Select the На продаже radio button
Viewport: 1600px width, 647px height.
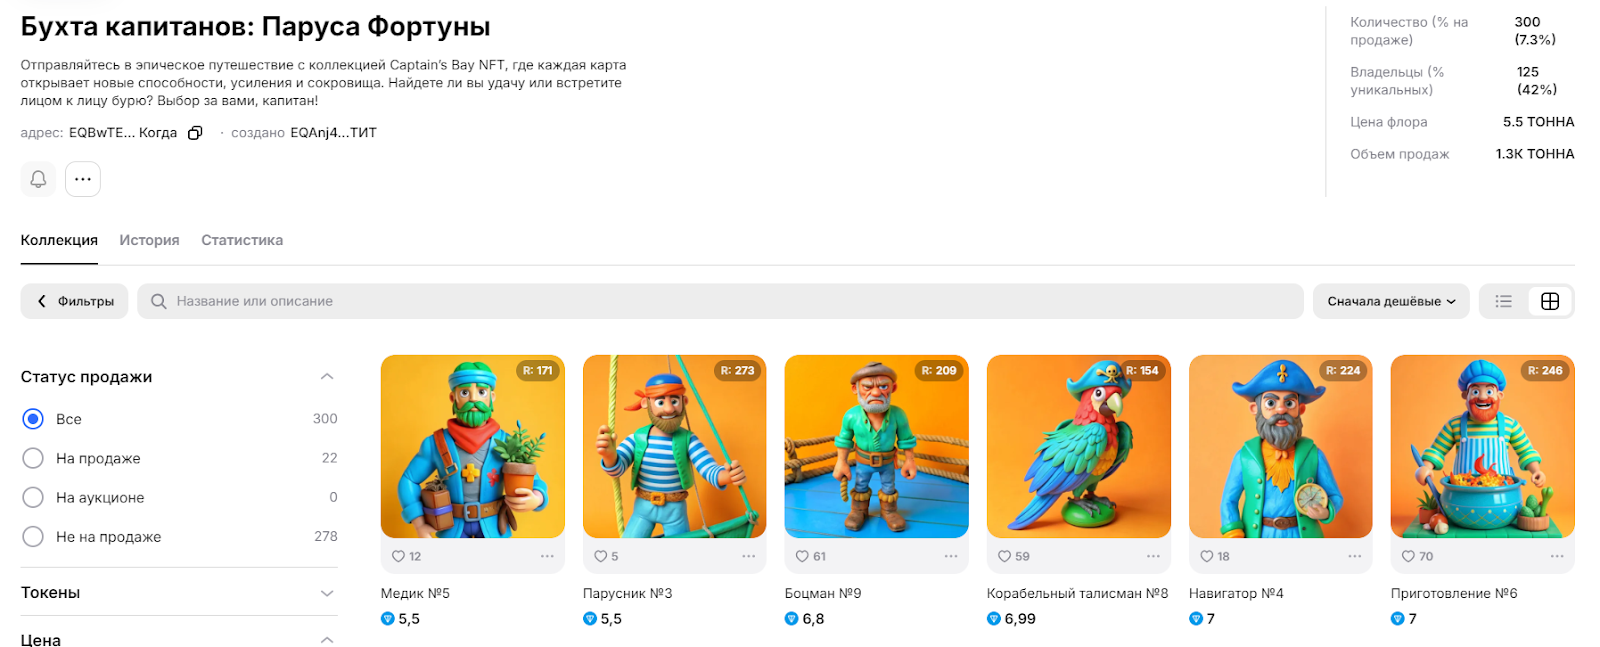click(33, 458)
